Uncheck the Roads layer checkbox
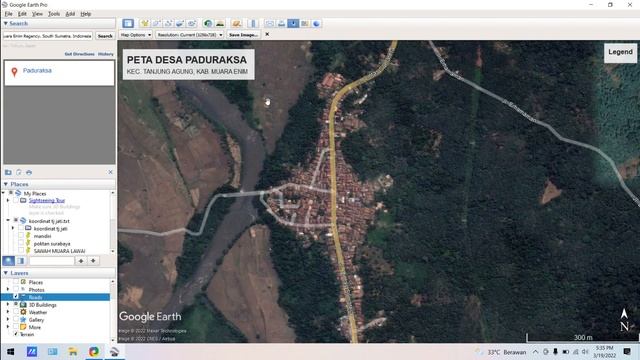 tap(16, 297)
